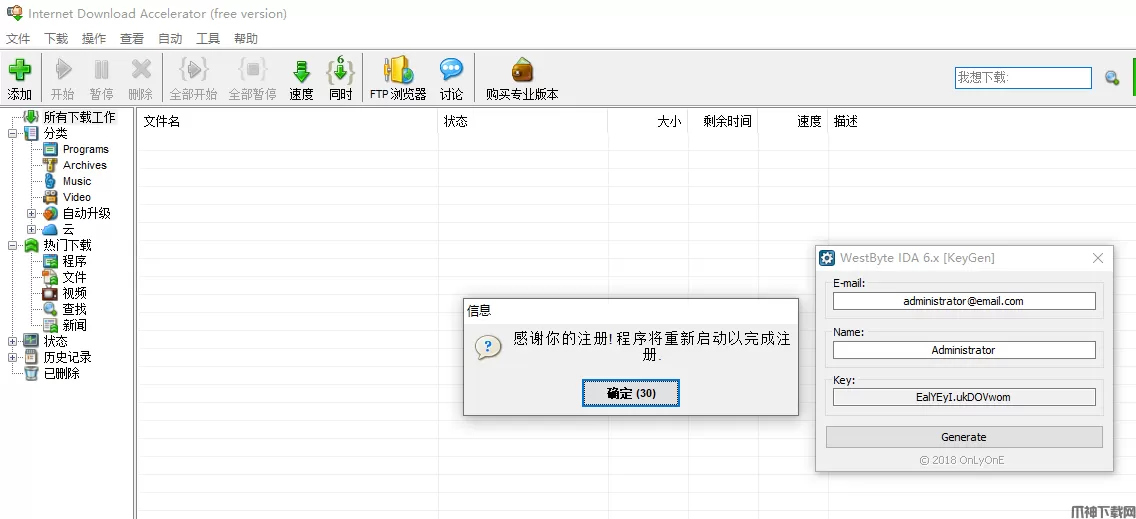Open the Discussion chat icon
The image size is (1136, 519).
[451, 70]
